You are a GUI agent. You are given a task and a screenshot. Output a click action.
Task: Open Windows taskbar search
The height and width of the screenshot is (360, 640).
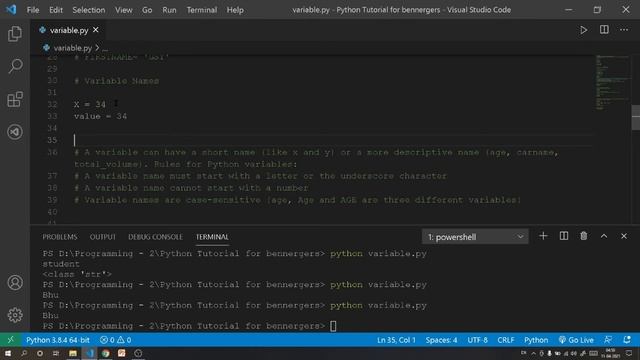click(x=24, y=353)
